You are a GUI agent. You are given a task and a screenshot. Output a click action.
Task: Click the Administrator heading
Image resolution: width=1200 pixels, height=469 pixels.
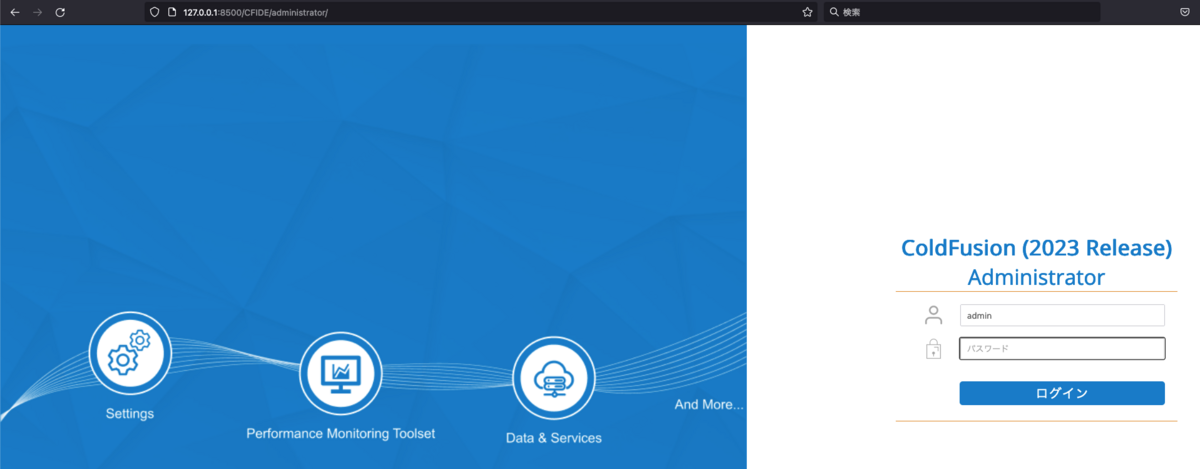(x=1036, y=277)
